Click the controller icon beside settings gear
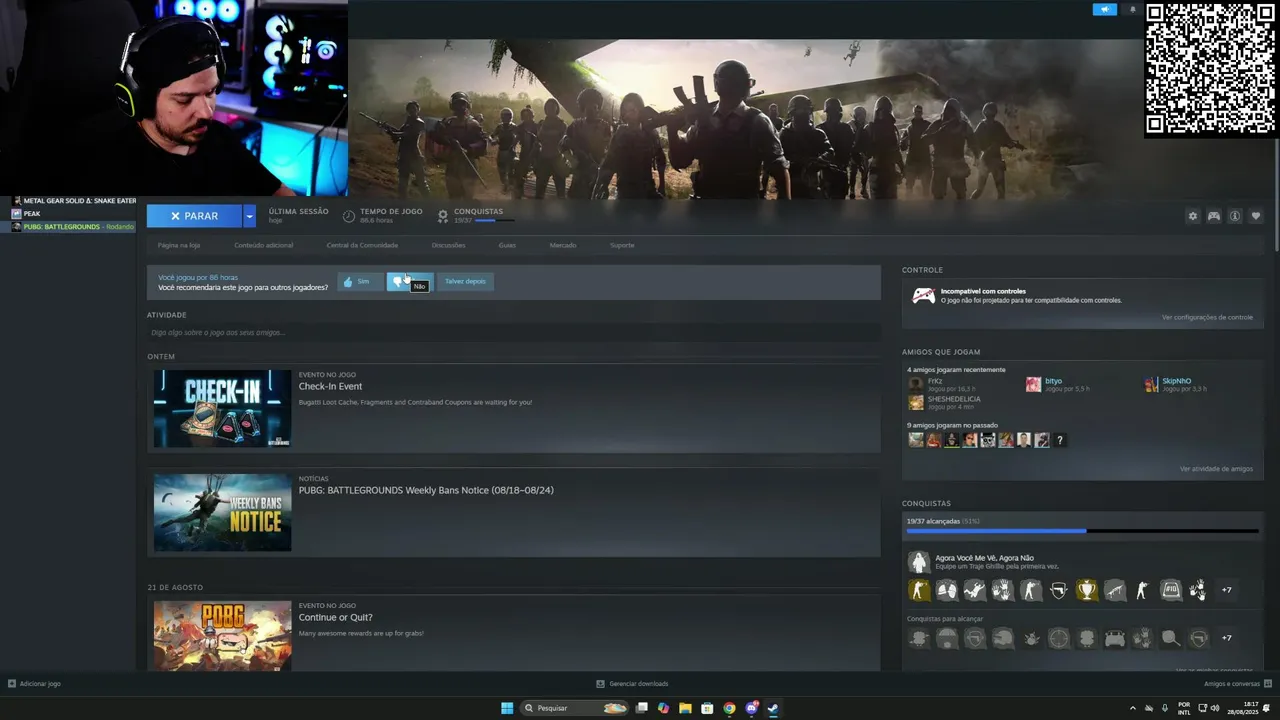 pyautogui.click(x=1213, y=216)
